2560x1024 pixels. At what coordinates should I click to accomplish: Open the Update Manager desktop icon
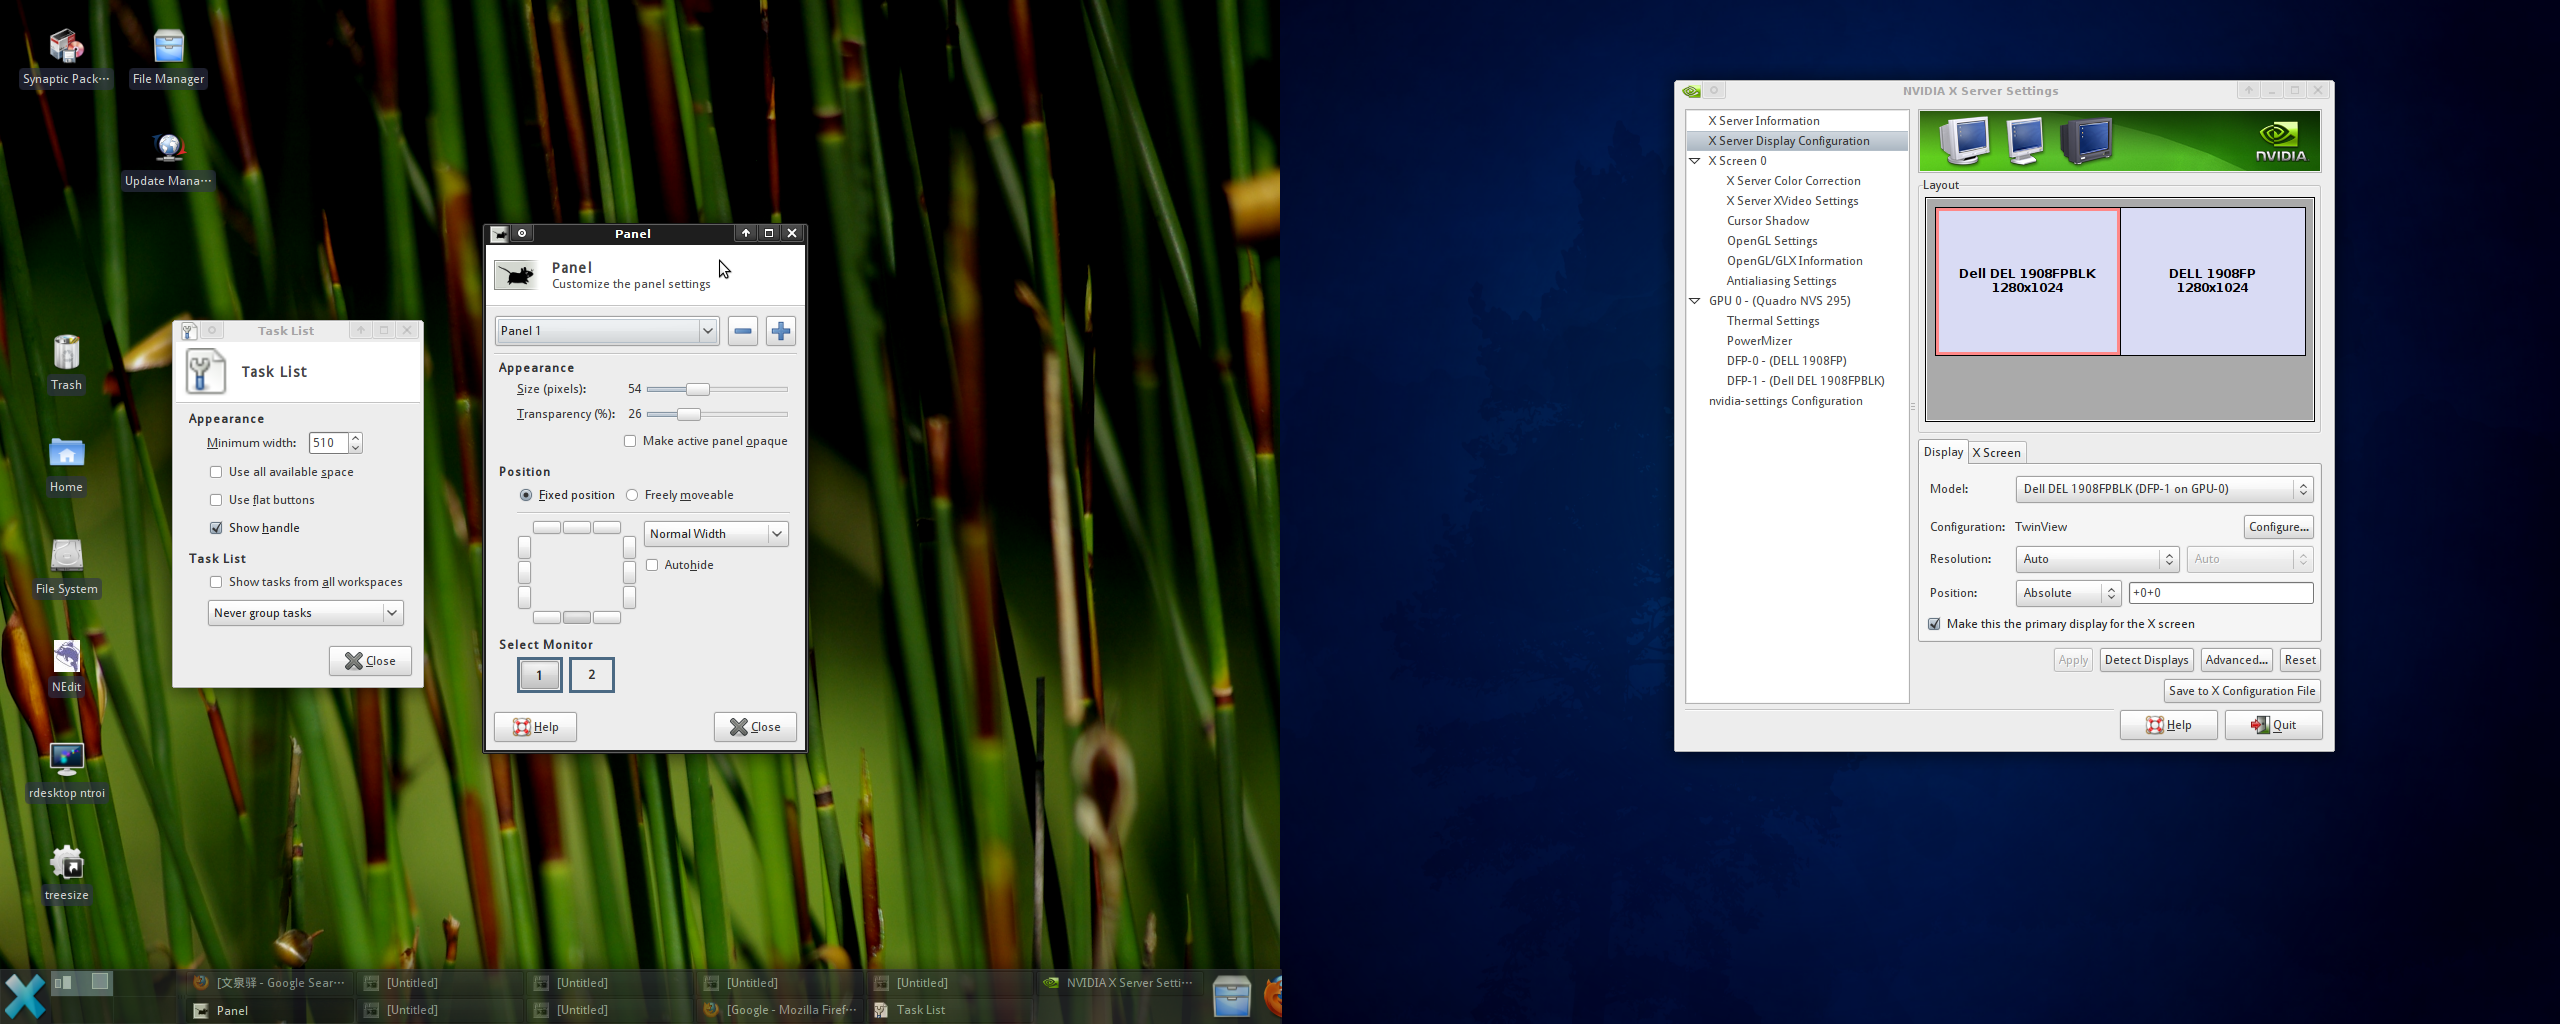pyautogui.click(x=168, y=149)
